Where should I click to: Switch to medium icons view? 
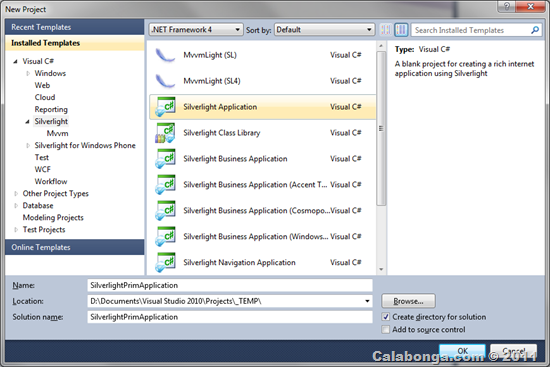pos(401,30)
